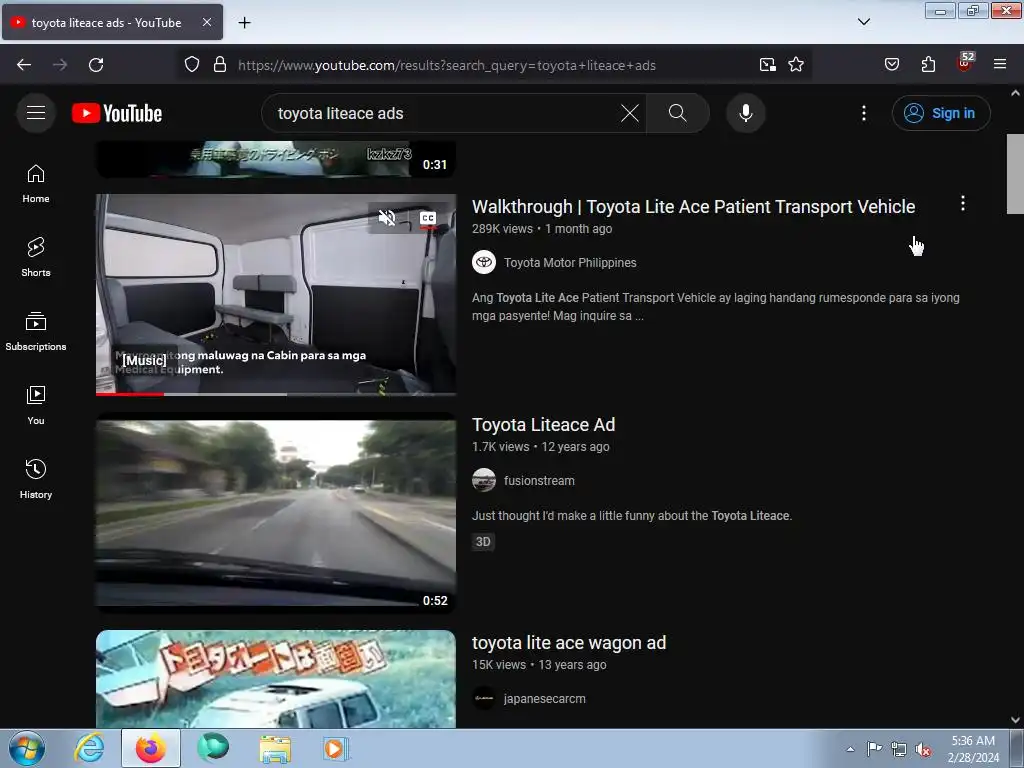Open the 0:31 video thumbnail at top
The height and width of the screenshot is (768, 1024).
(x=276, y=159)
